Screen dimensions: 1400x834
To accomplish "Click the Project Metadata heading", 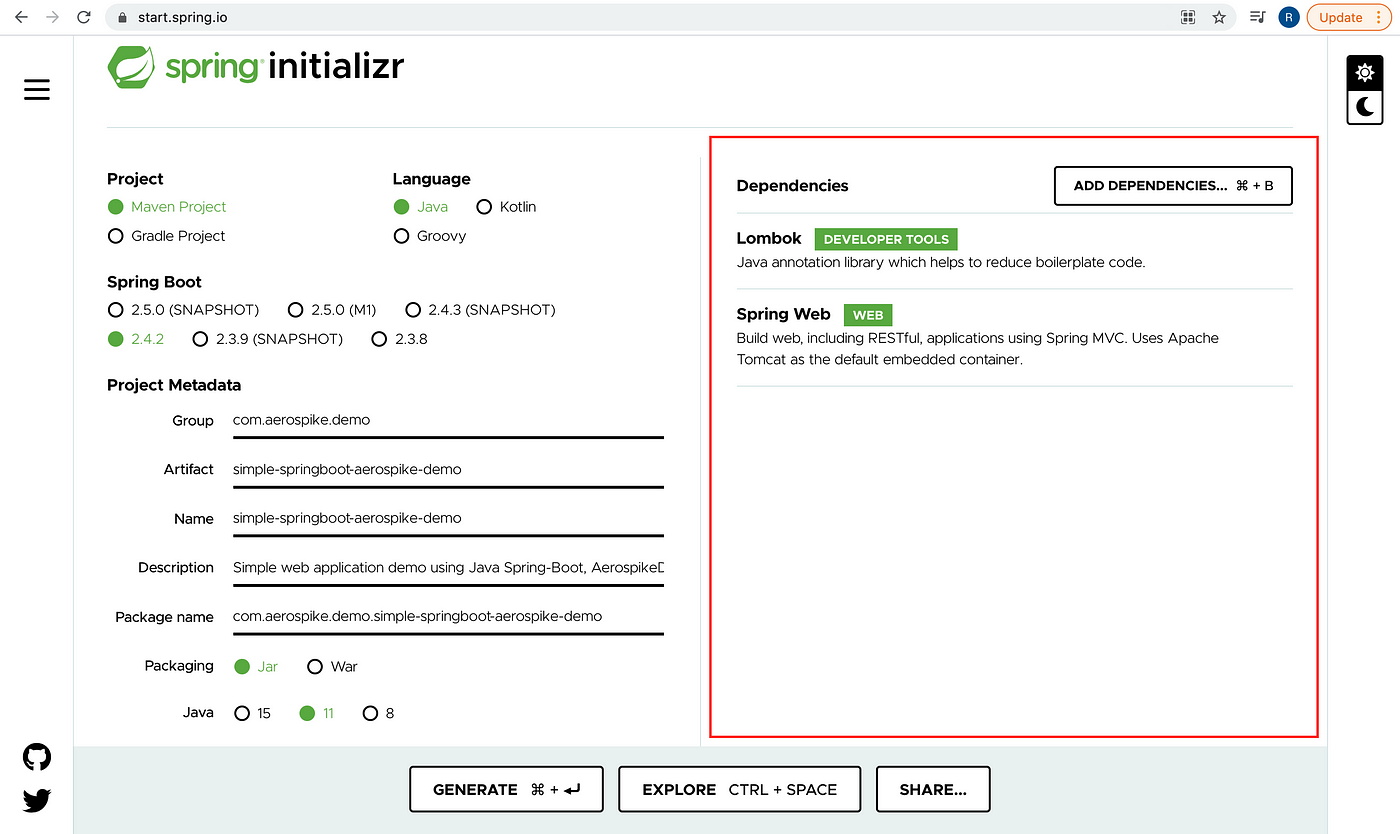I will point(174,385).
